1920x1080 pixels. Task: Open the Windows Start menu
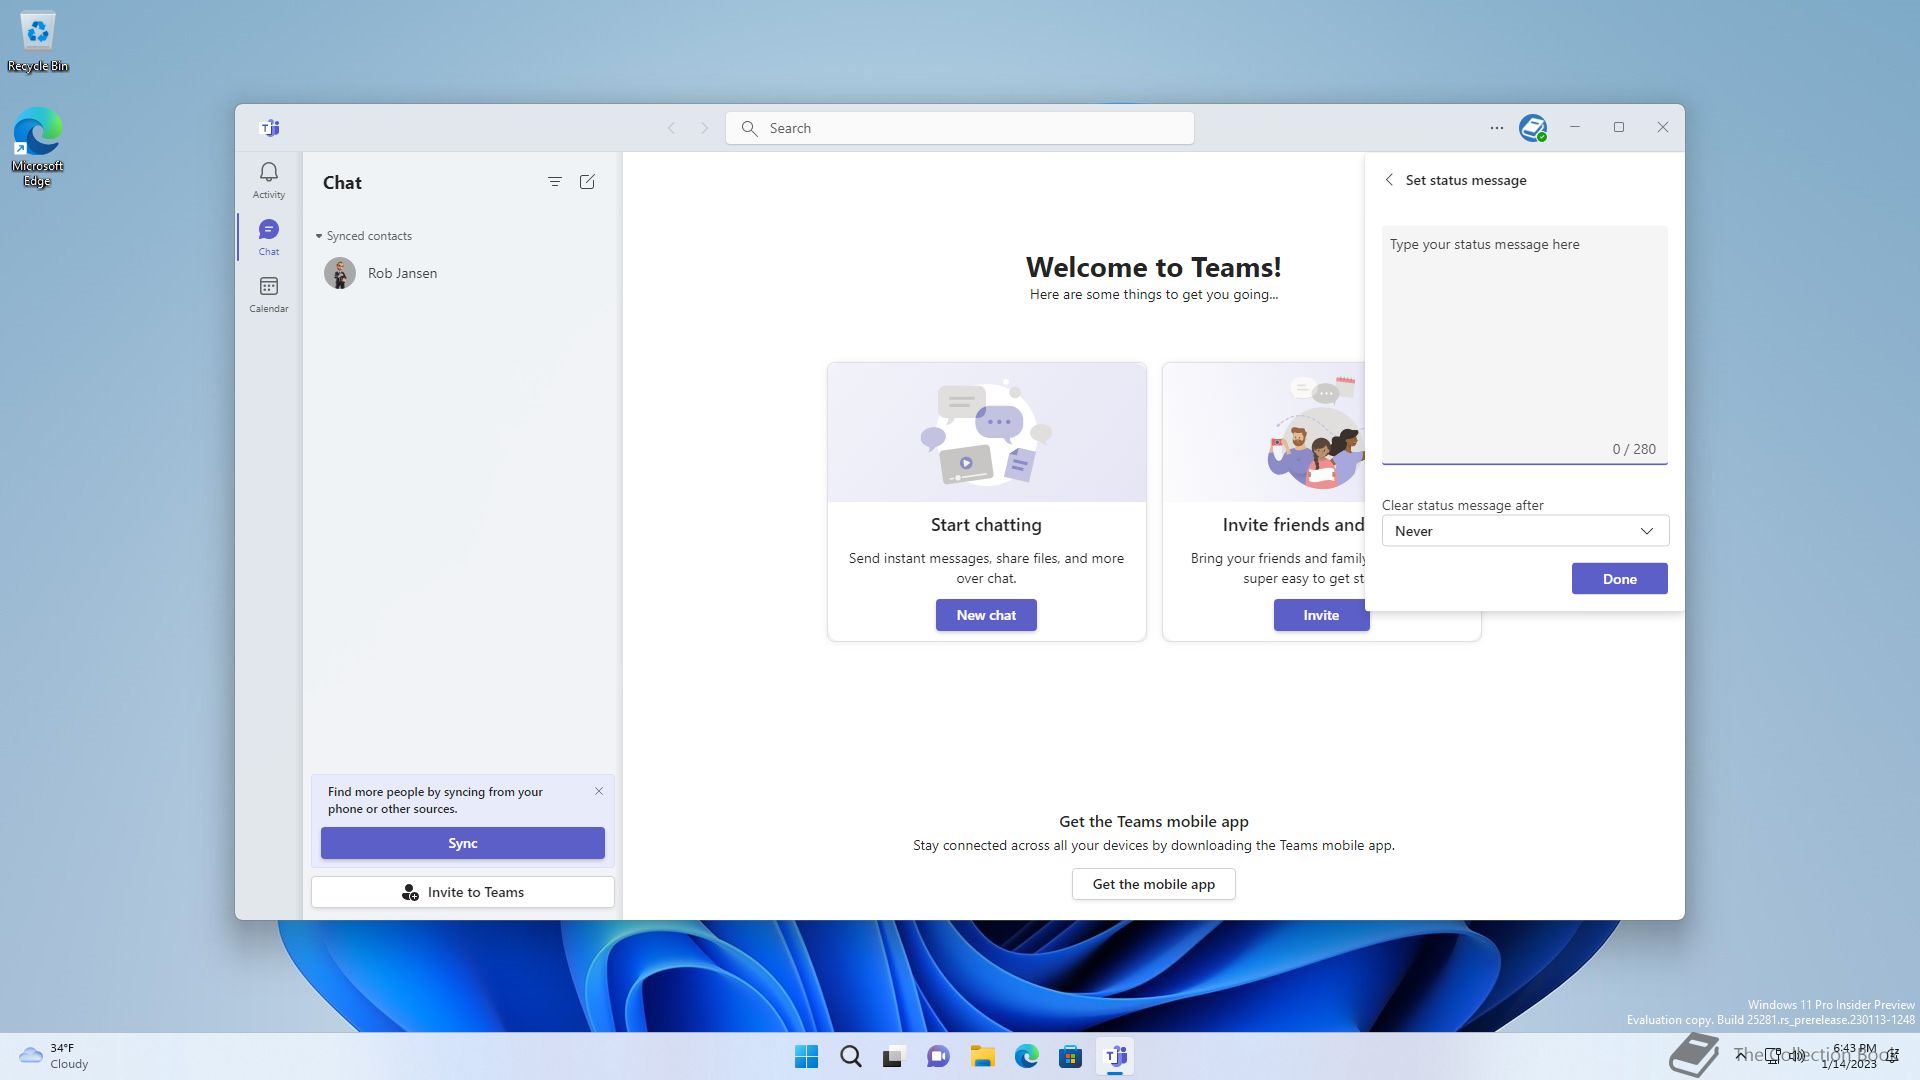806,1056
